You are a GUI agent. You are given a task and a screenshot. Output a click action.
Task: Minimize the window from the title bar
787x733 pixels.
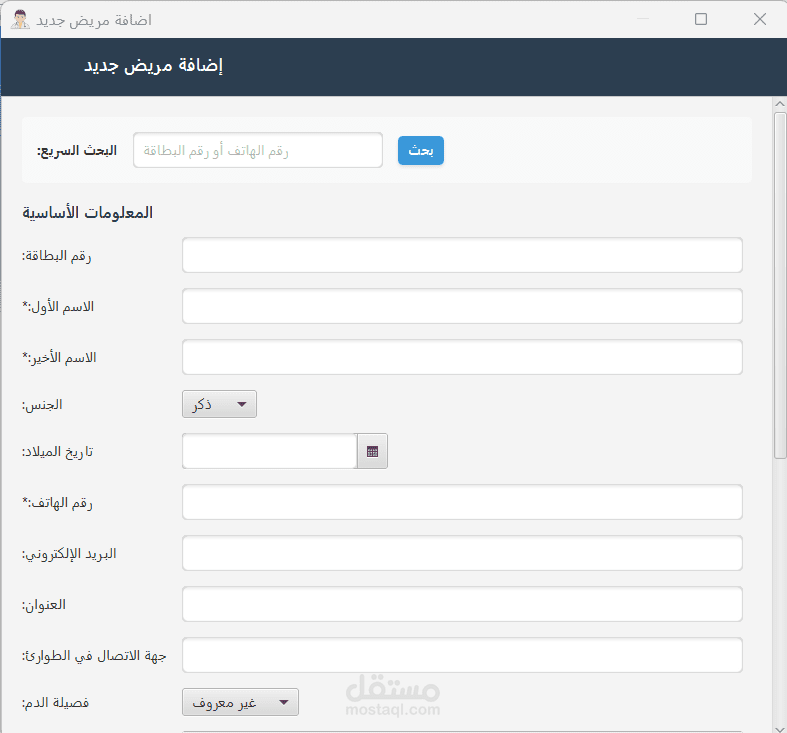tap(643, 19)
